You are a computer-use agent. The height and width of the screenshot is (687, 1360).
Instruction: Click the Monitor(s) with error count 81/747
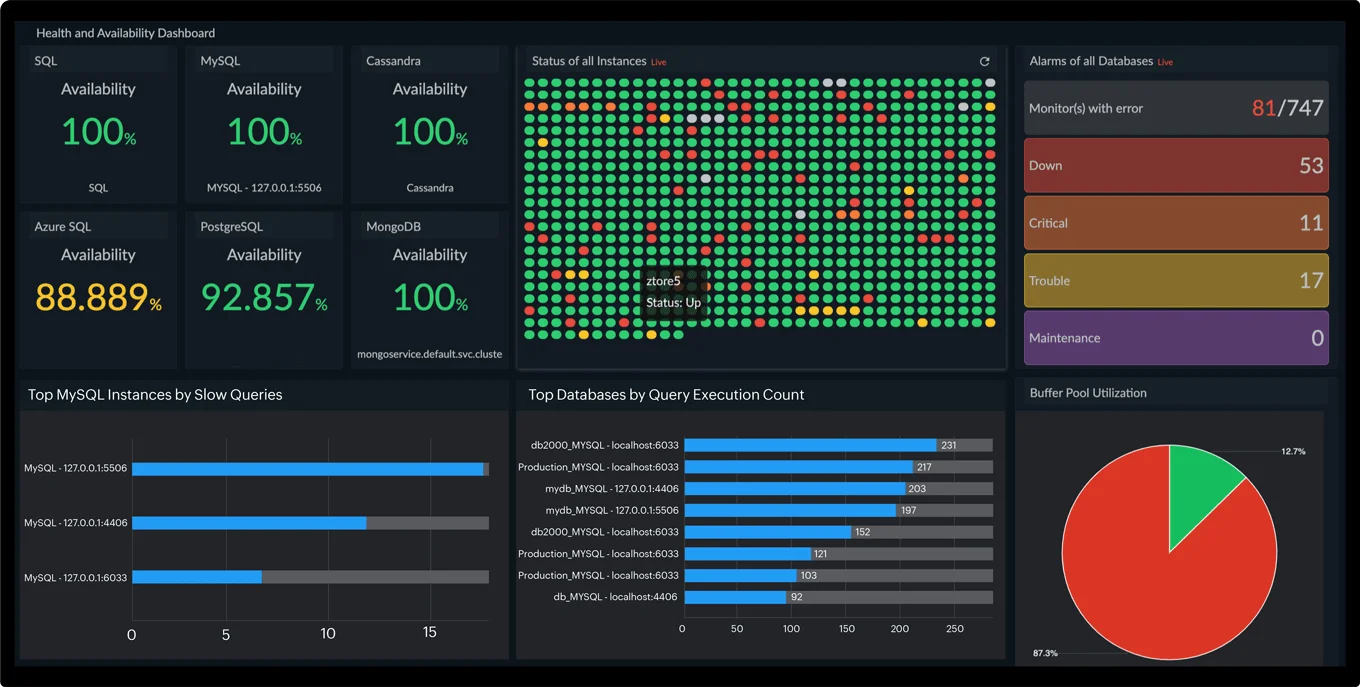1176,107
